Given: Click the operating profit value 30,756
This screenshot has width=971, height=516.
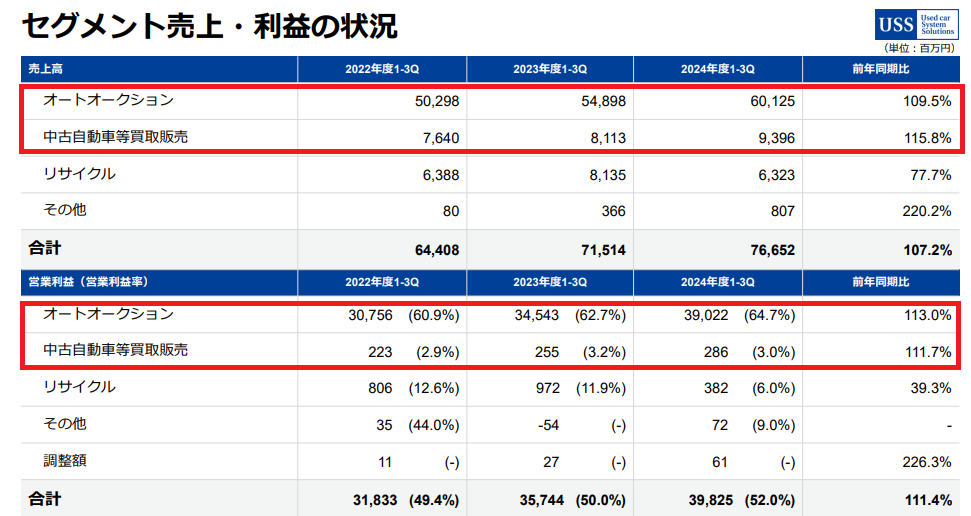Looking at the screenshot, I should [x=370, y=315].
